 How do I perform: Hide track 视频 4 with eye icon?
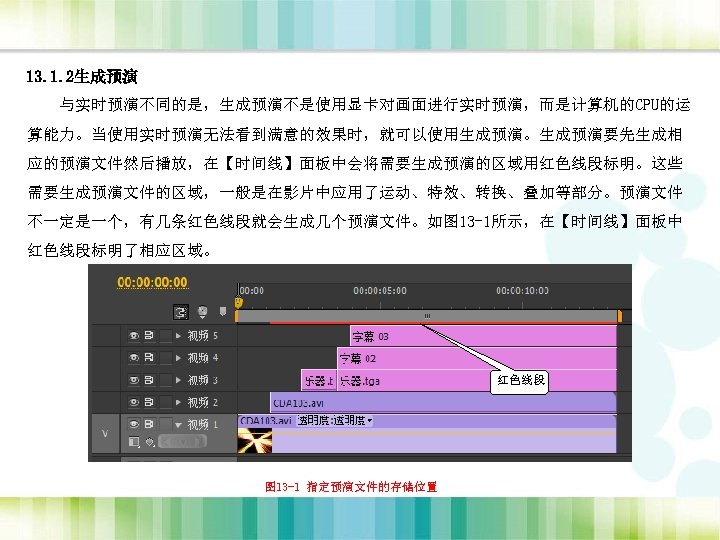coord(134,358)
